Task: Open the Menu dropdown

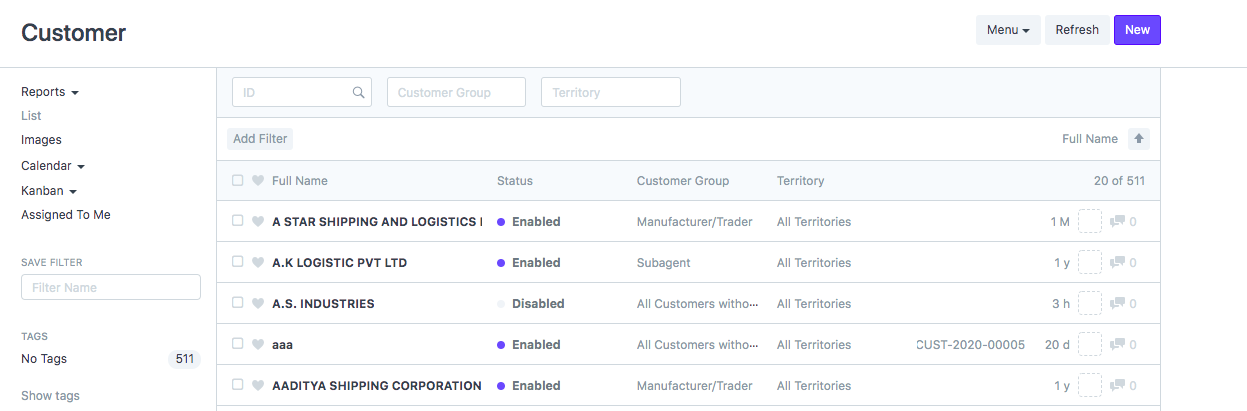Action: (1008, 30)
